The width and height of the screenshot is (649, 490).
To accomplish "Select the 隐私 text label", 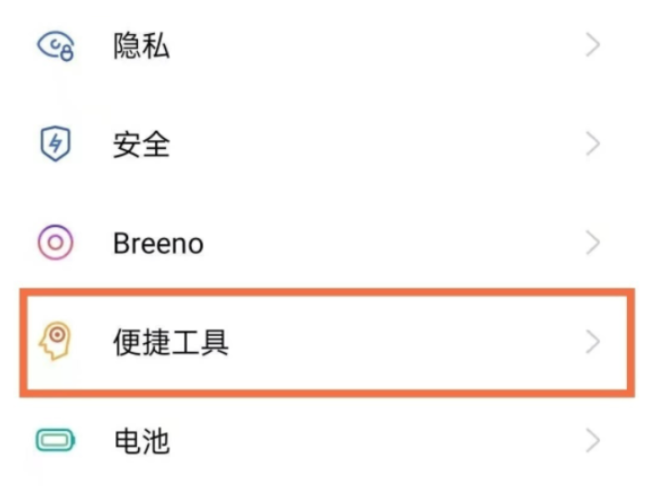I will pyautogui.click(x=141, y=46).
